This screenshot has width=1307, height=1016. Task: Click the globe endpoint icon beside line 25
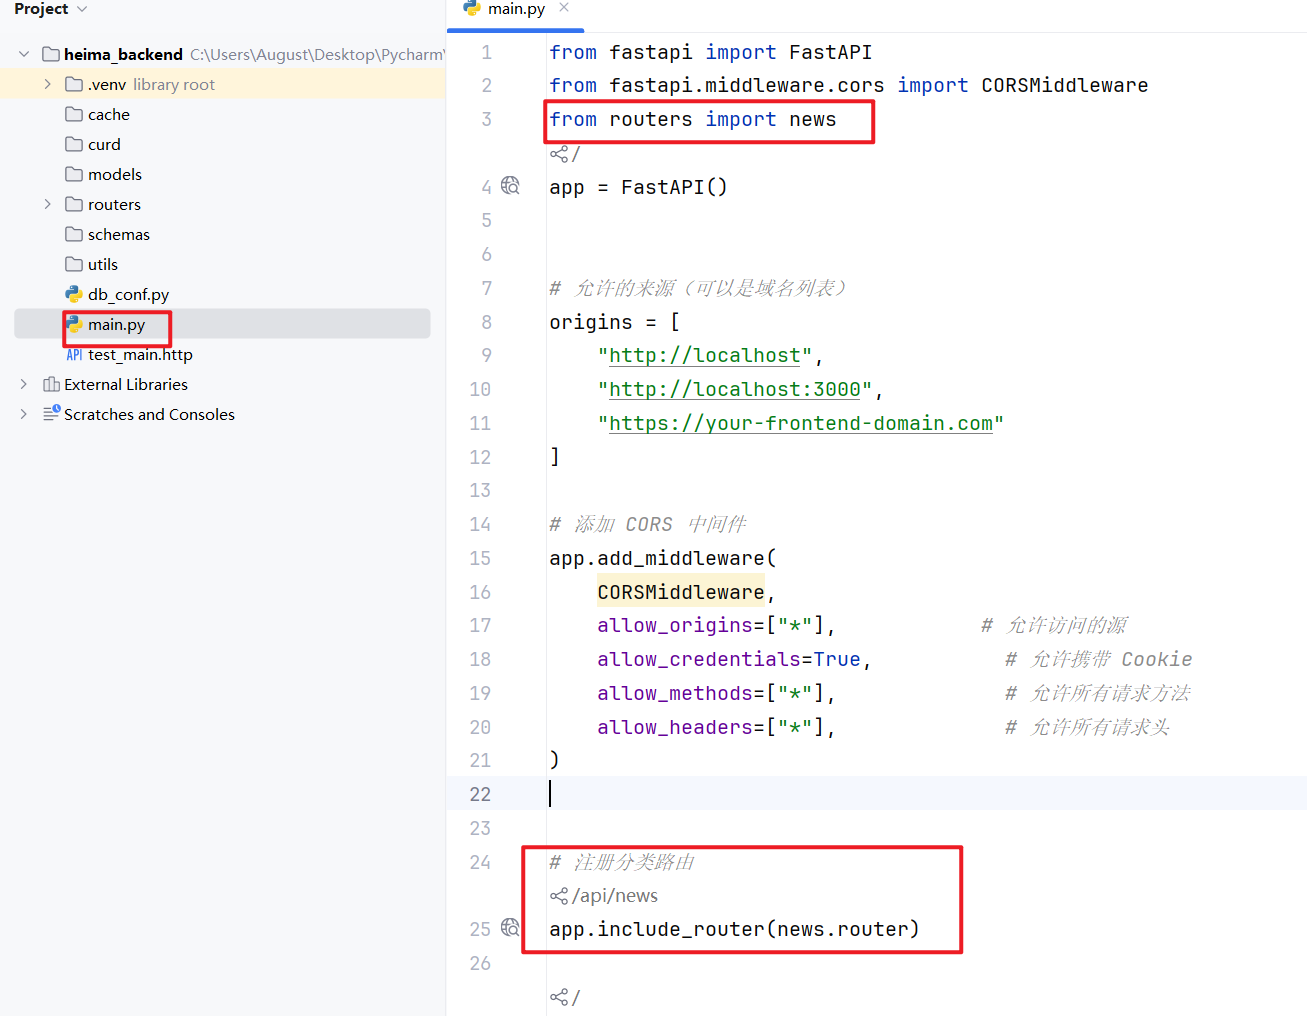pyautogui.click(x=510, y=928)
